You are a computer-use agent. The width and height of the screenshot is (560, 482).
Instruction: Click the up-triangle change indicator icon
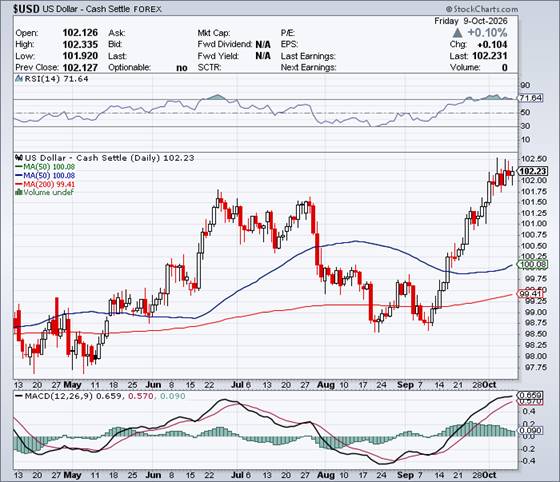tap(457, 33)
